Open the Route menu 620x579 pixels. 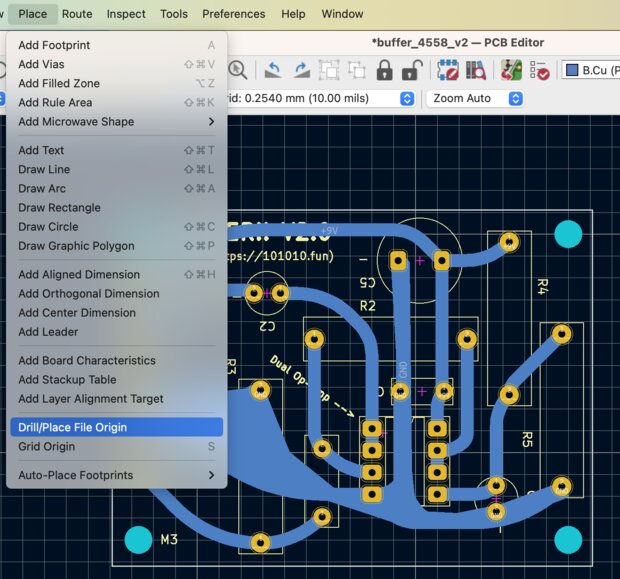click(x=77, y=14)
